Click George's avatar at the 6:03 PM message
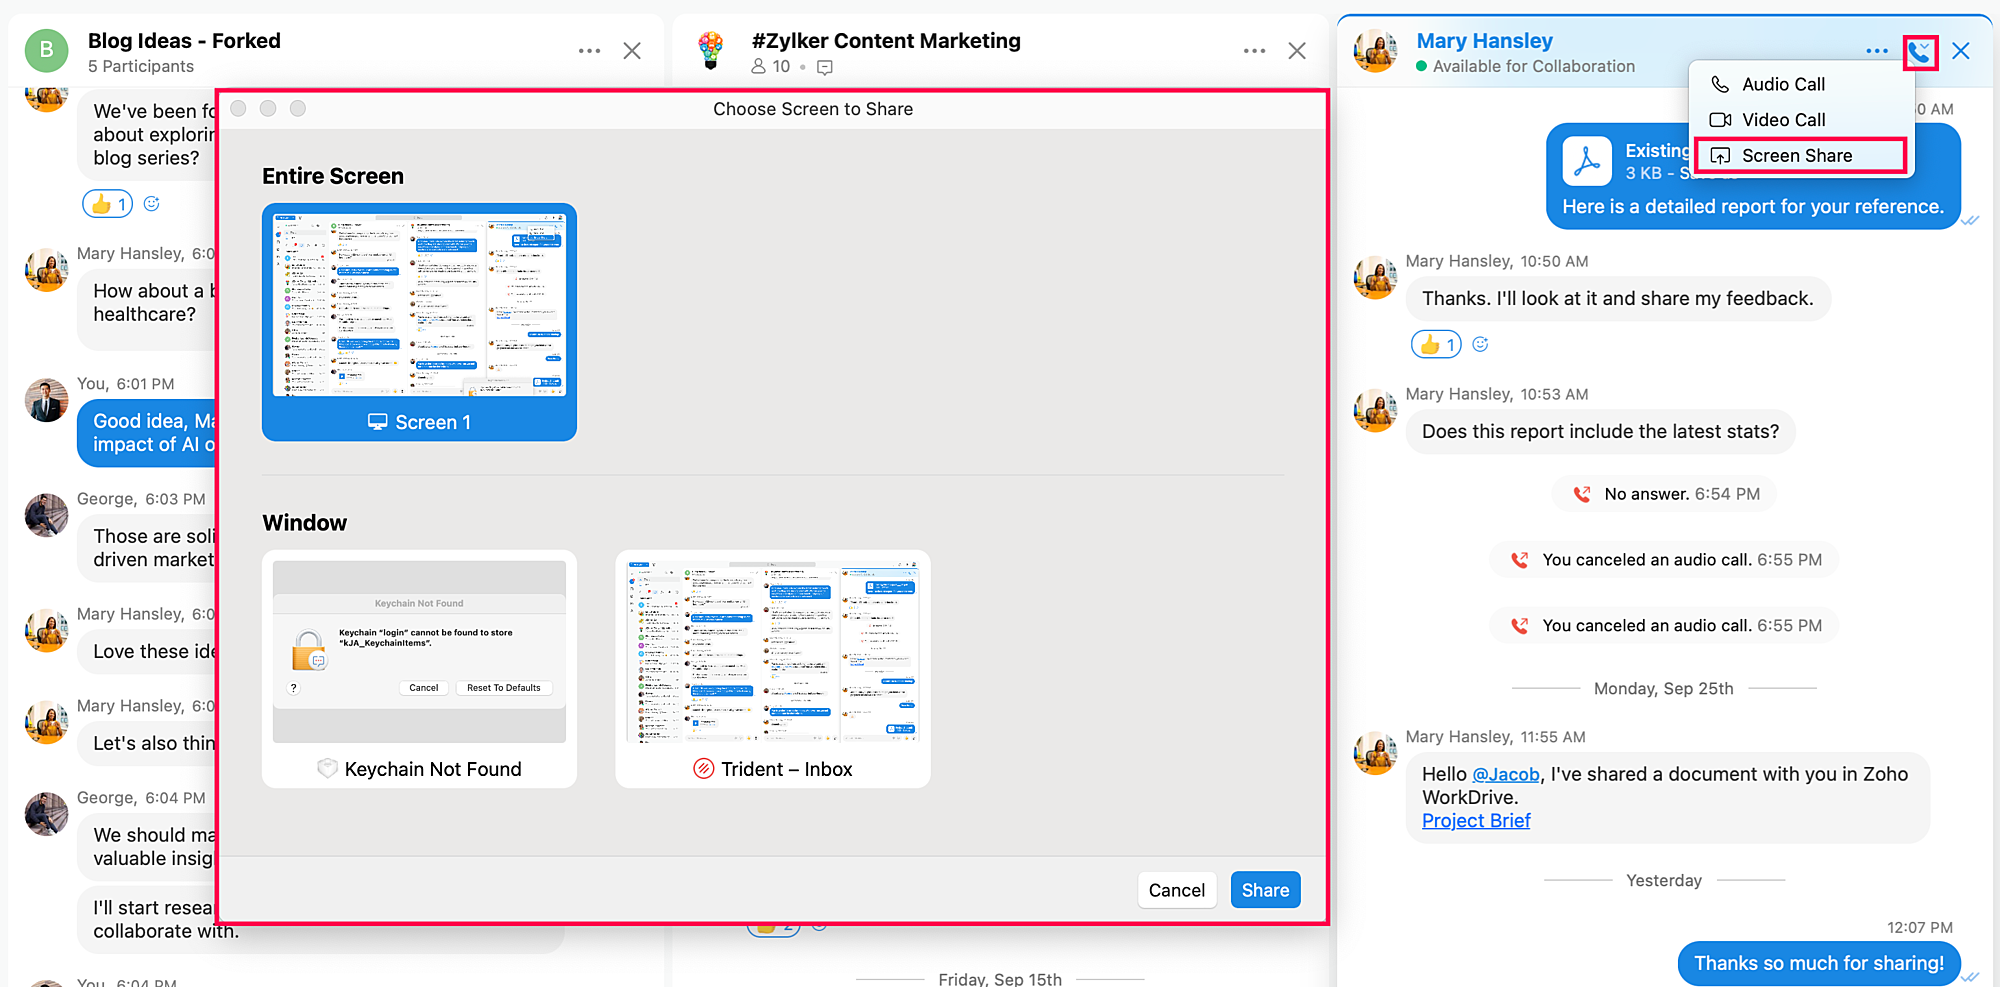This screenshot has height=987, width=2000. (x=46, y=515)
